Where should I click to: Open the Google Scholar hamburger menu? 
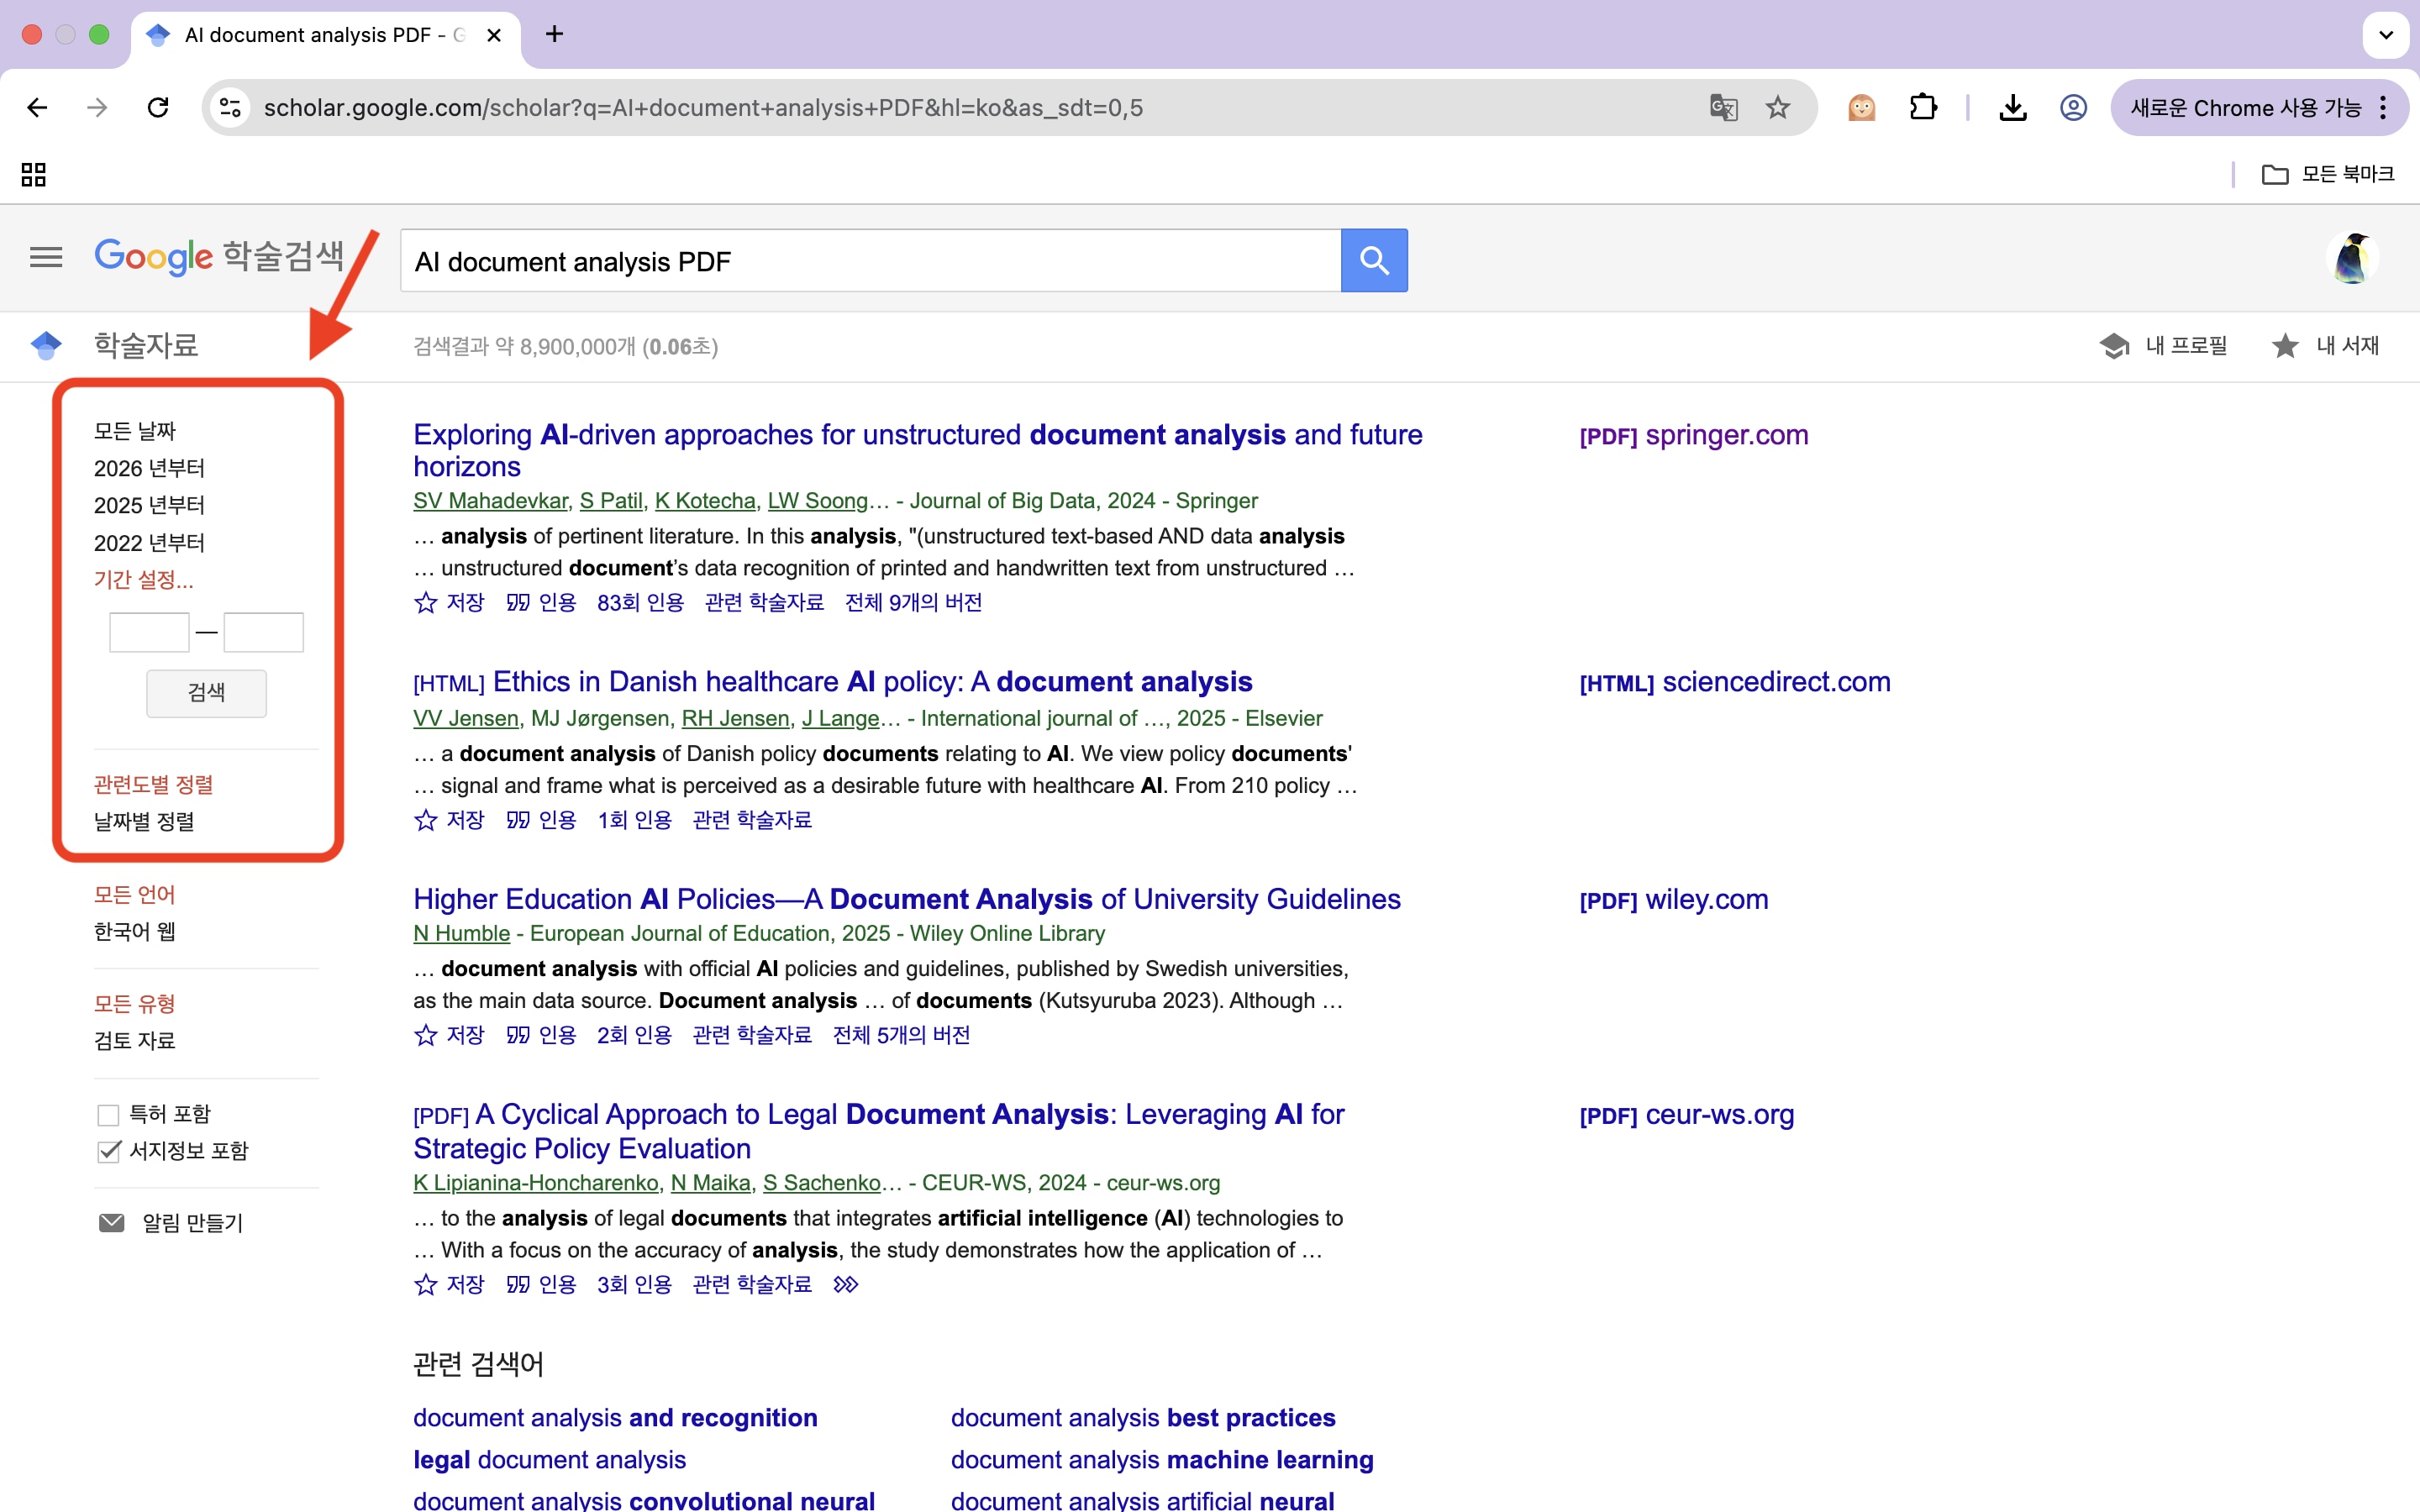coord(45,257)
